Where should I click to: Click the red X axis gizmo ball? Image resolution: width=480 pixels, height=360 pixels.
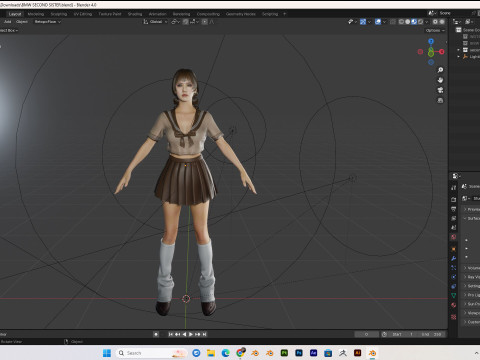442,52
